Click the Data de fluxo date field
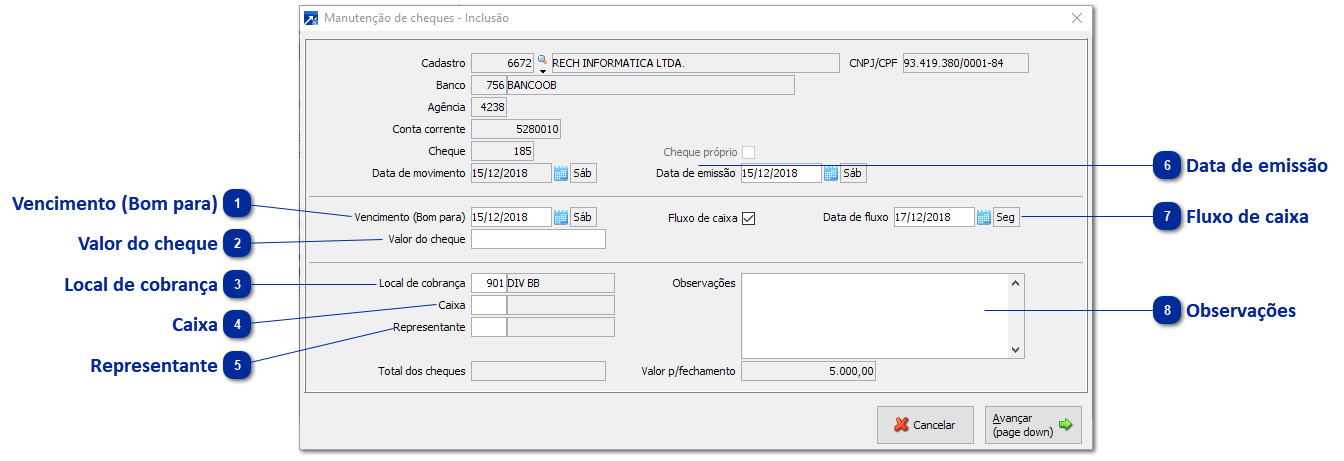Viewport: 1344px width, 461px height. [x=934, y=217]
